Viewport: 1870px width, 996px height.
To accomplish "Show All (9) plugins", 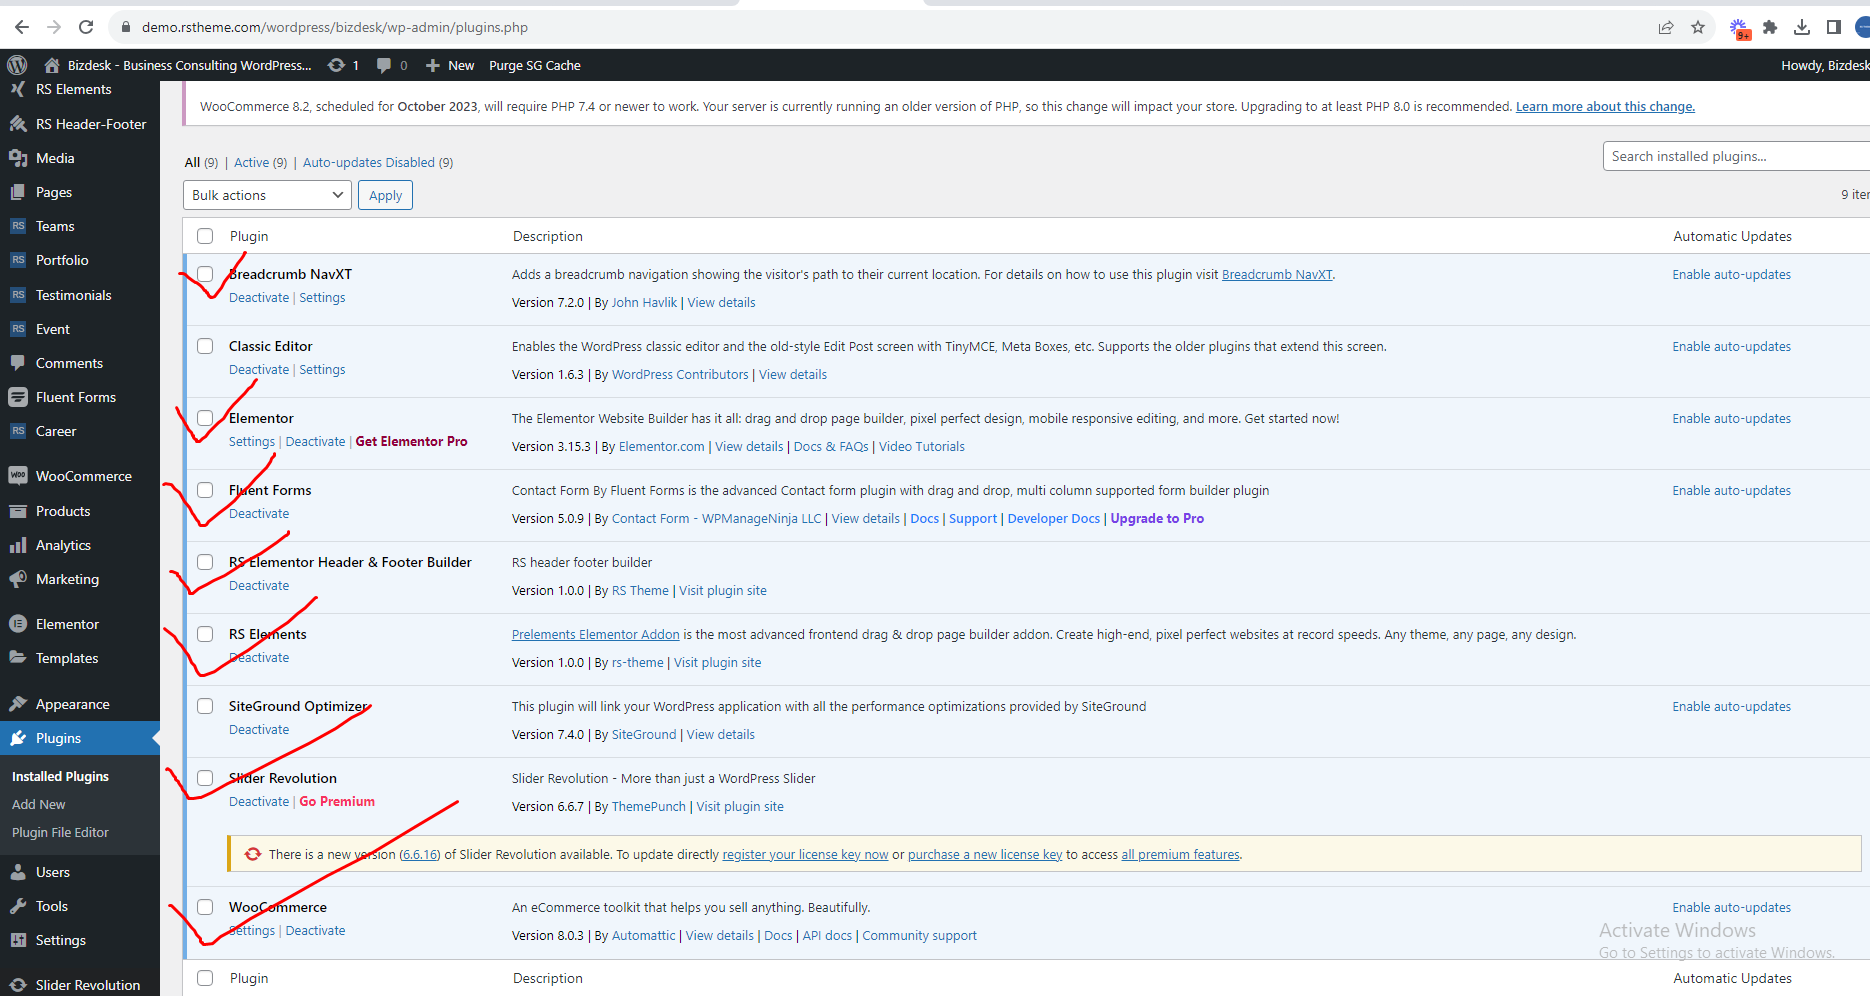I will (x=201, y=162).
